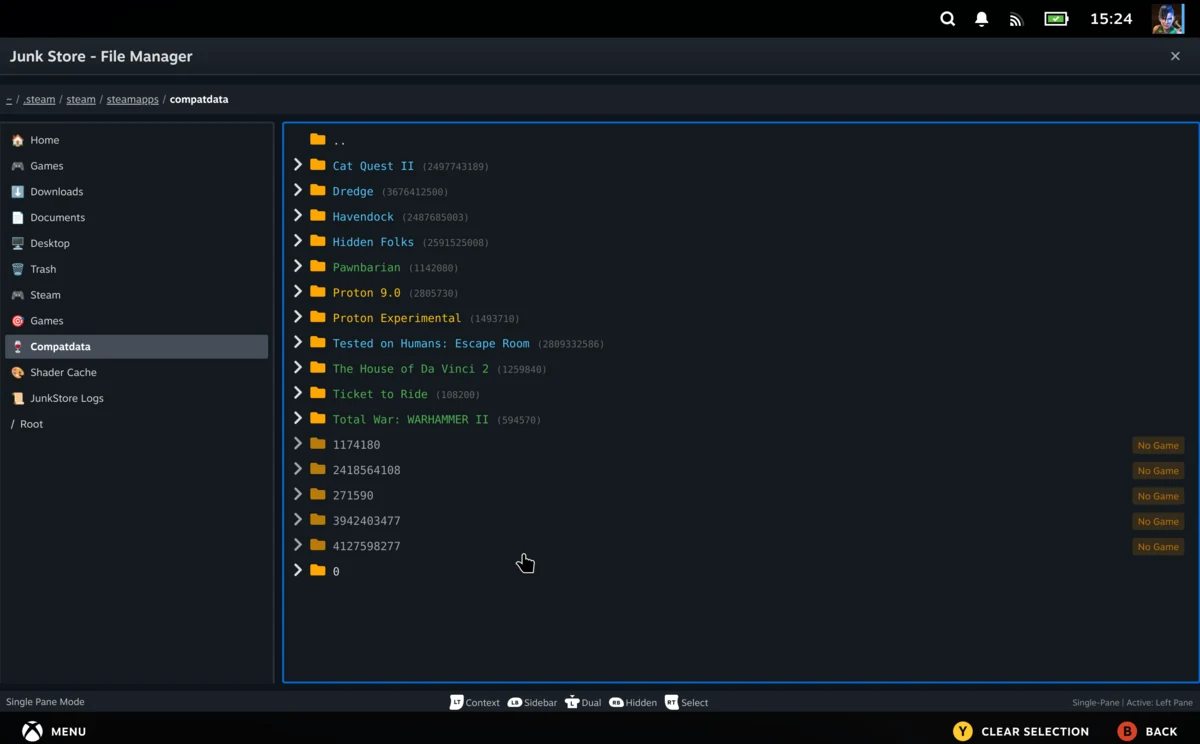This screenshot has height=744, width=1200.
Task: Expand the Havendock folder
Action: [x=298, y=215]
